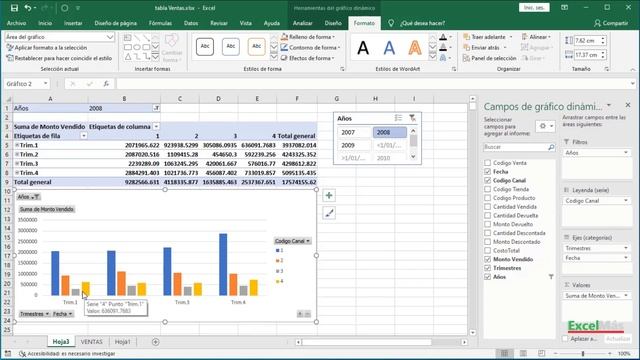The width and height of the screenshot is (640, 360).
Task: Click the Save icon in title bar
Action: [x=14, y=8]
